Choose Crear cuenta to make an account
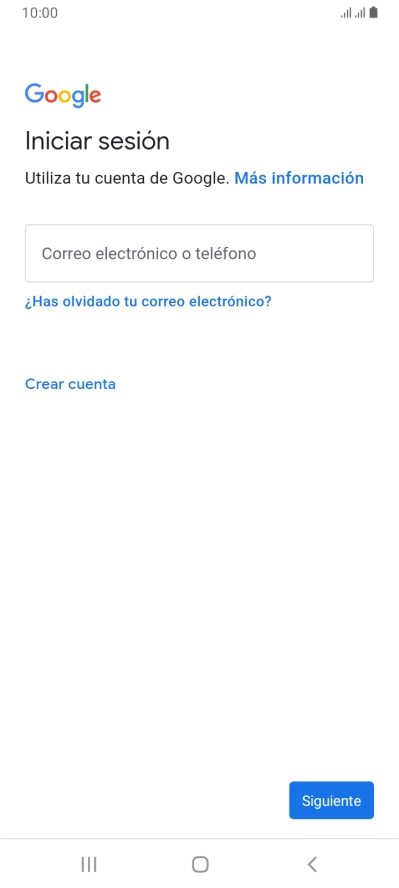 70,384
